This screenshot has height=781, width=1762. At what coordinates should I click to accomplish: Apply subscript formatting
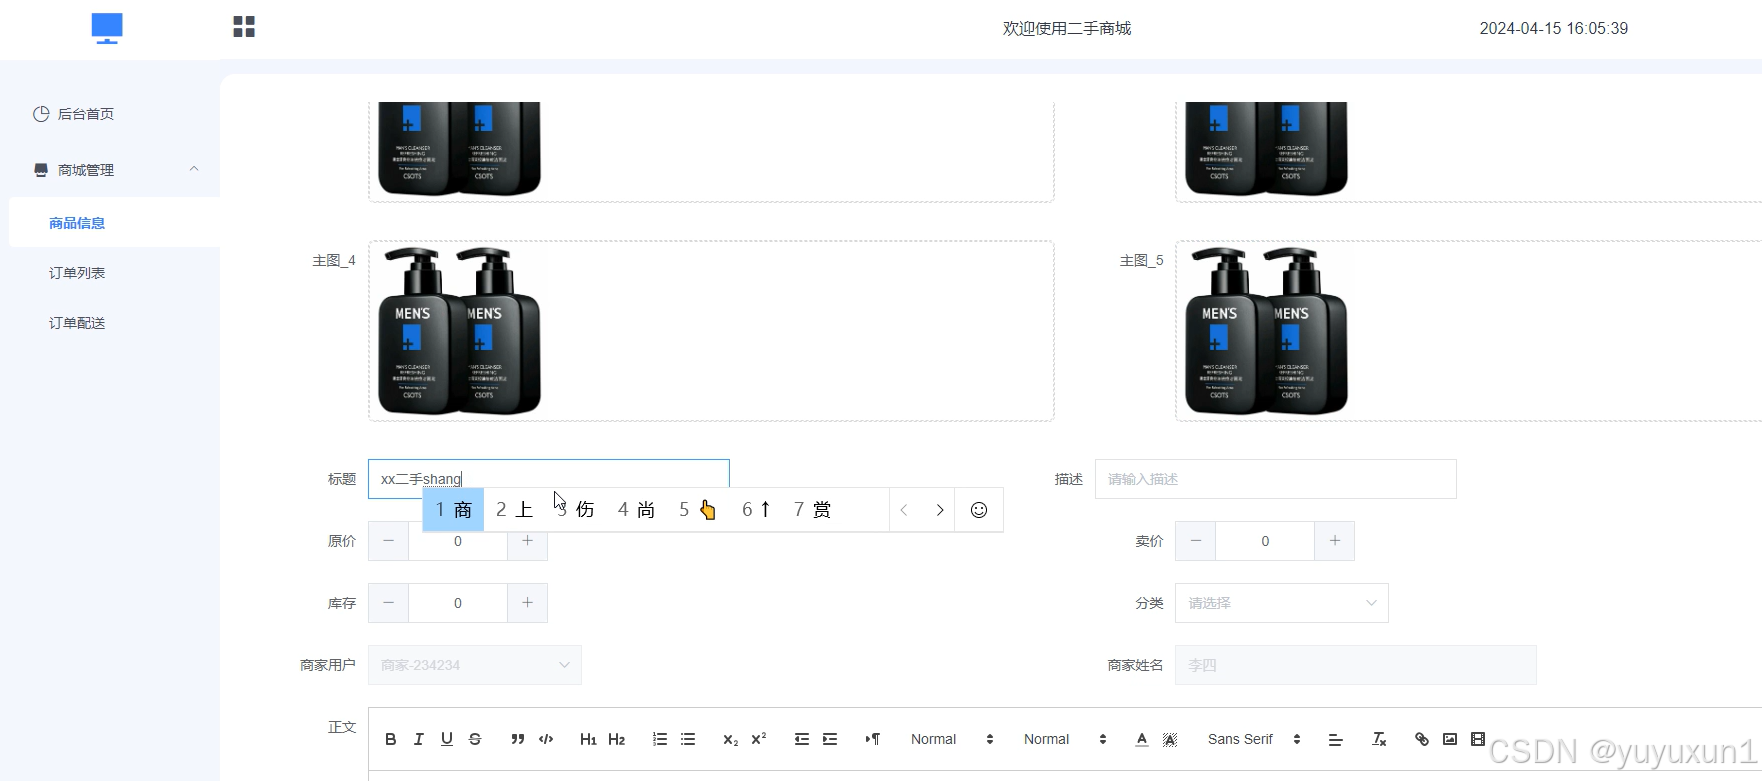coord(731,739)
